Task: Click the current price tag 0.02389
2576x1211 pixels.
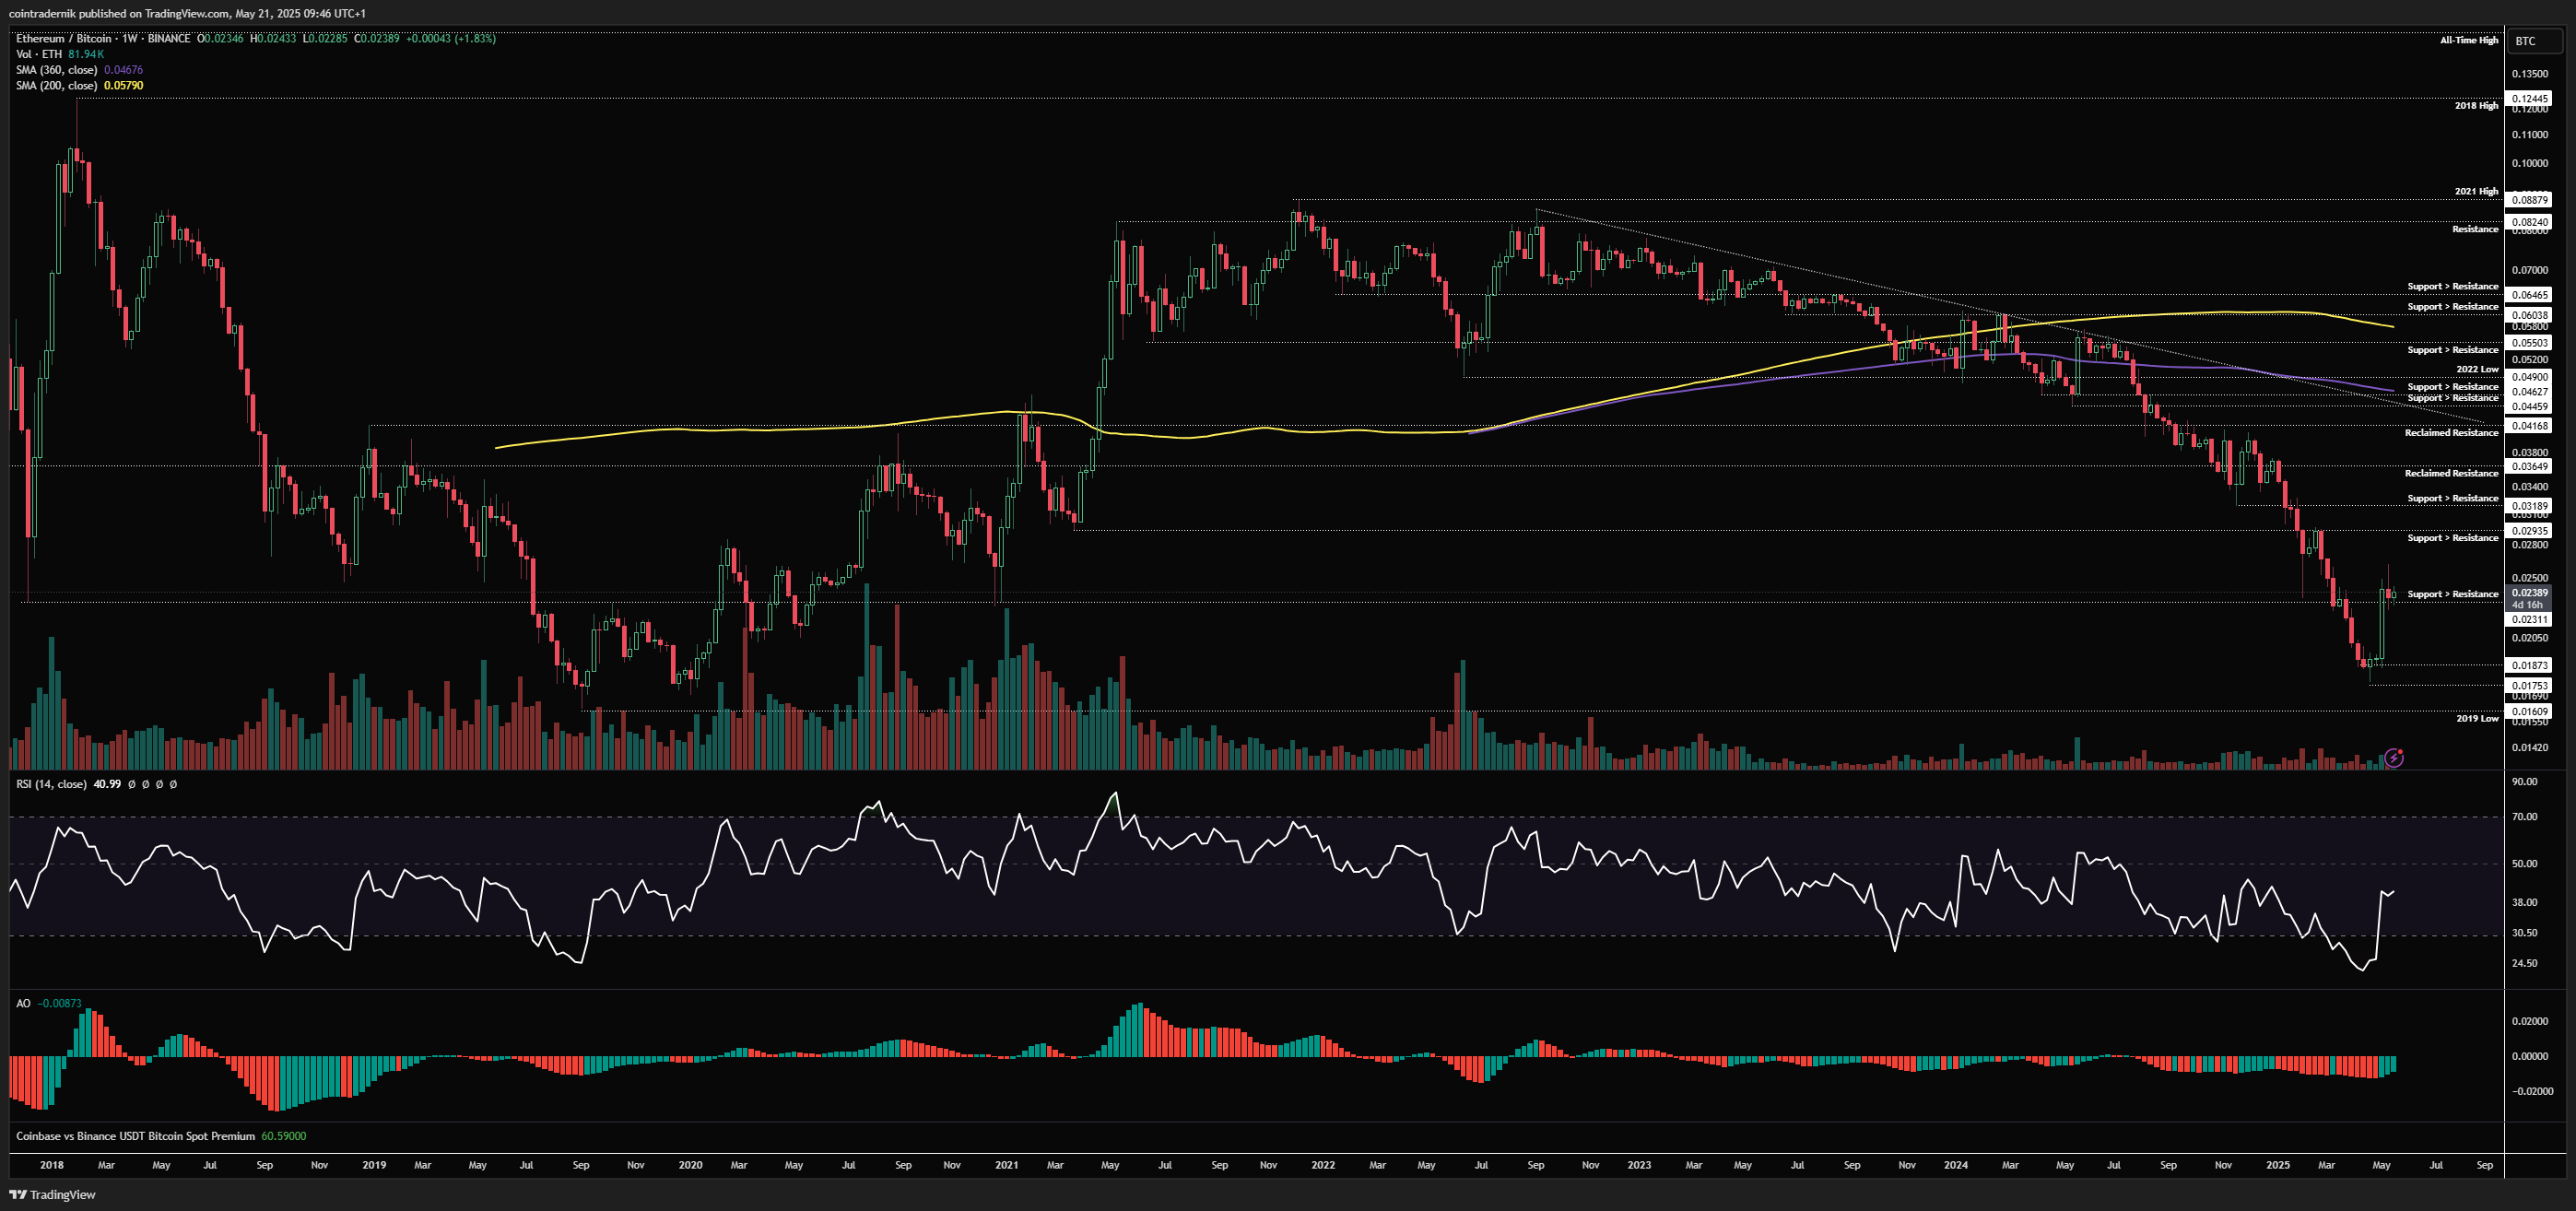Action: pos(2530,593)
